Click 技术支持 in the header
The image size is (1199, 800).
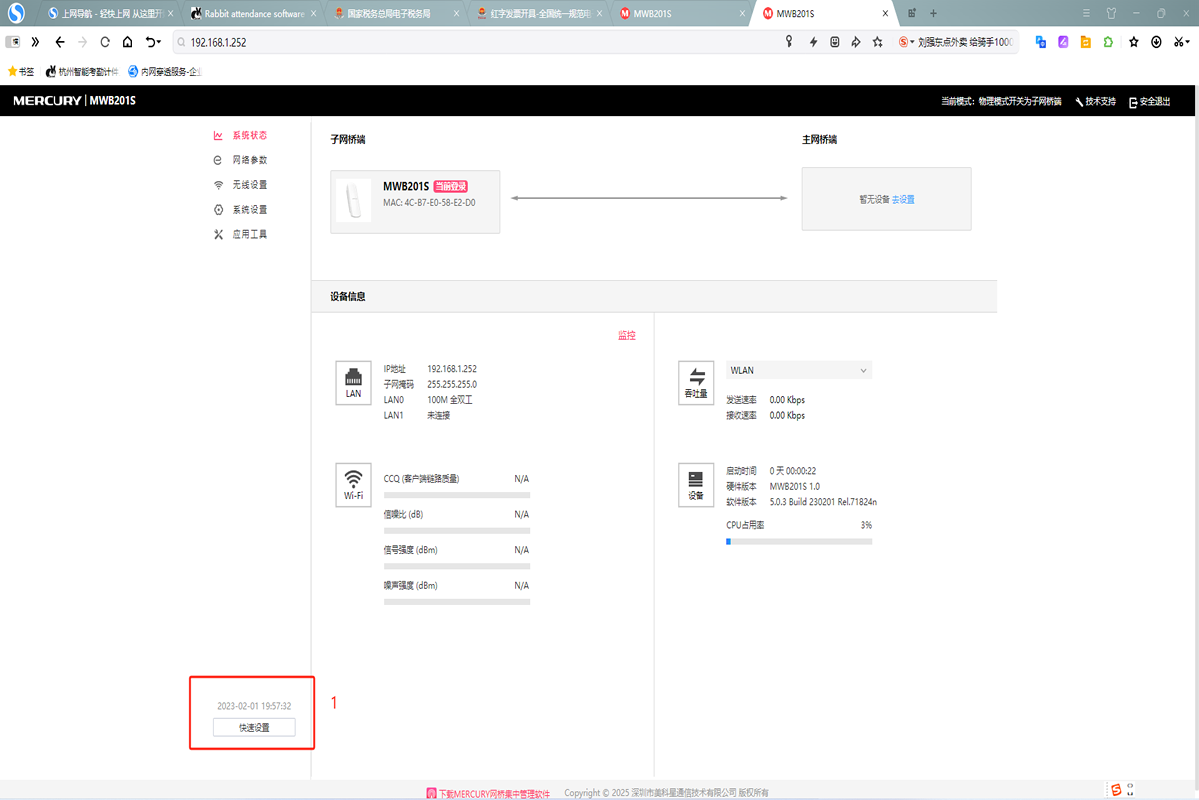pos(1096,101)
